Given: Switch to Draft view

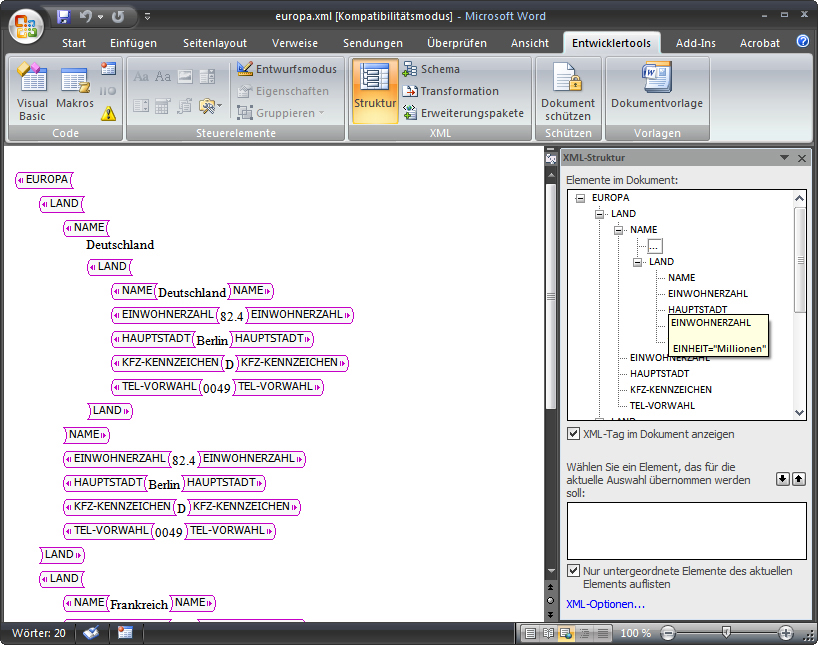Looking at the screenshot, I should (x=603, y=634).
